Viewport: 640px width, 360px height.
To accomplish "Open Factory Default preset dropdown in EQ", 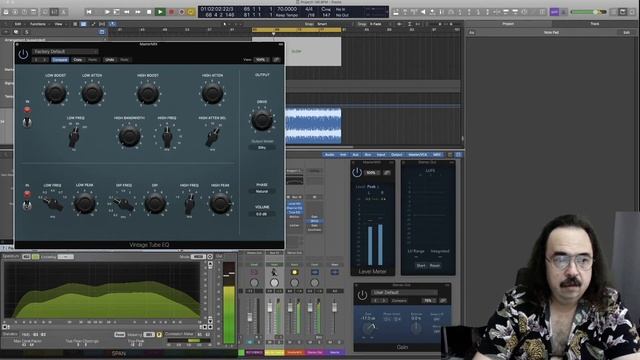I will tap(65, 51).
